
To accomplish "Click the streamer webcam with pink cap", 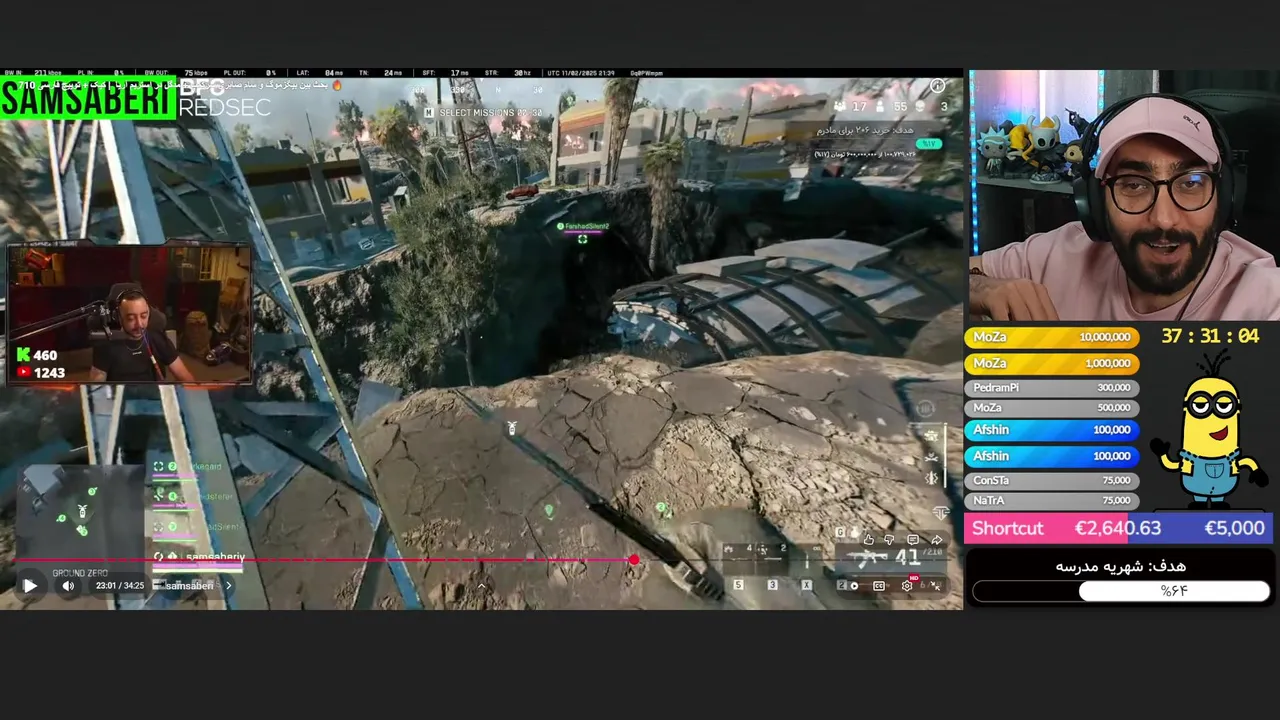I will point(1124,194).
